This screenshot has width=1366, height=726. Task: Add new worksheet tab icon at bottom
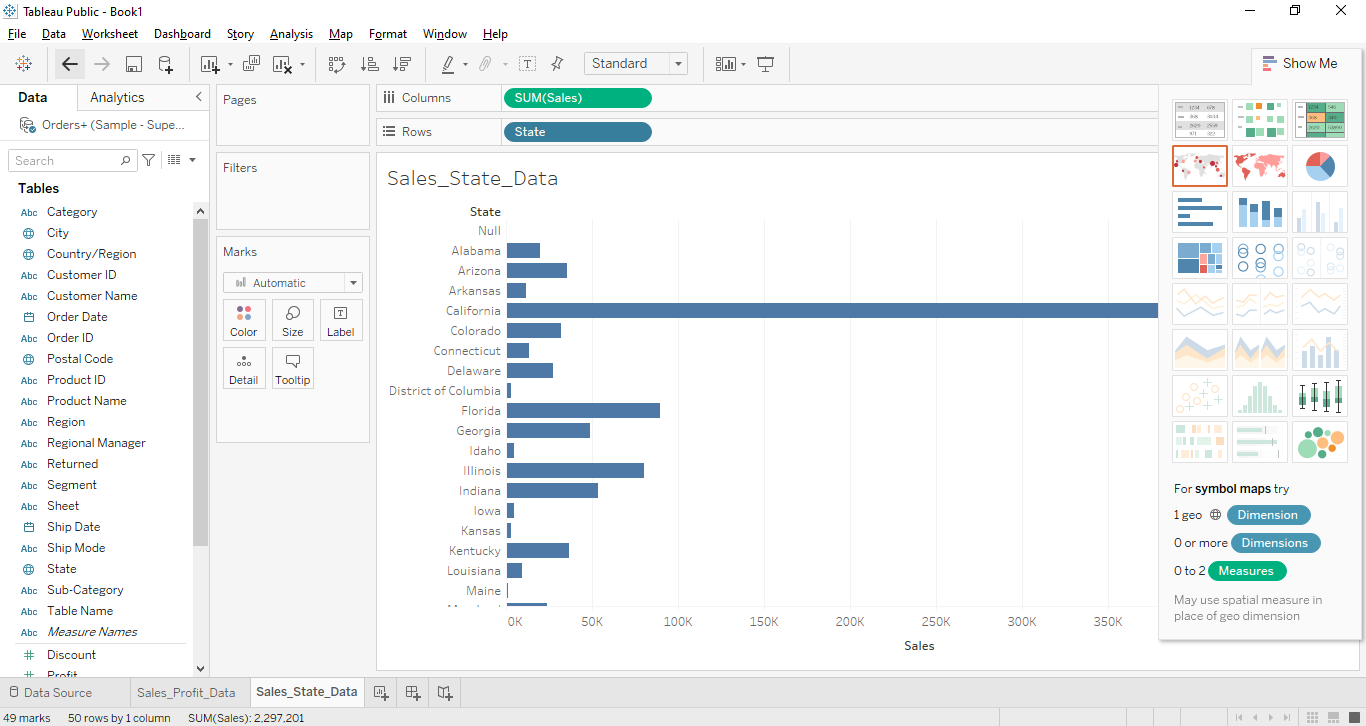(x=380, y=692)
